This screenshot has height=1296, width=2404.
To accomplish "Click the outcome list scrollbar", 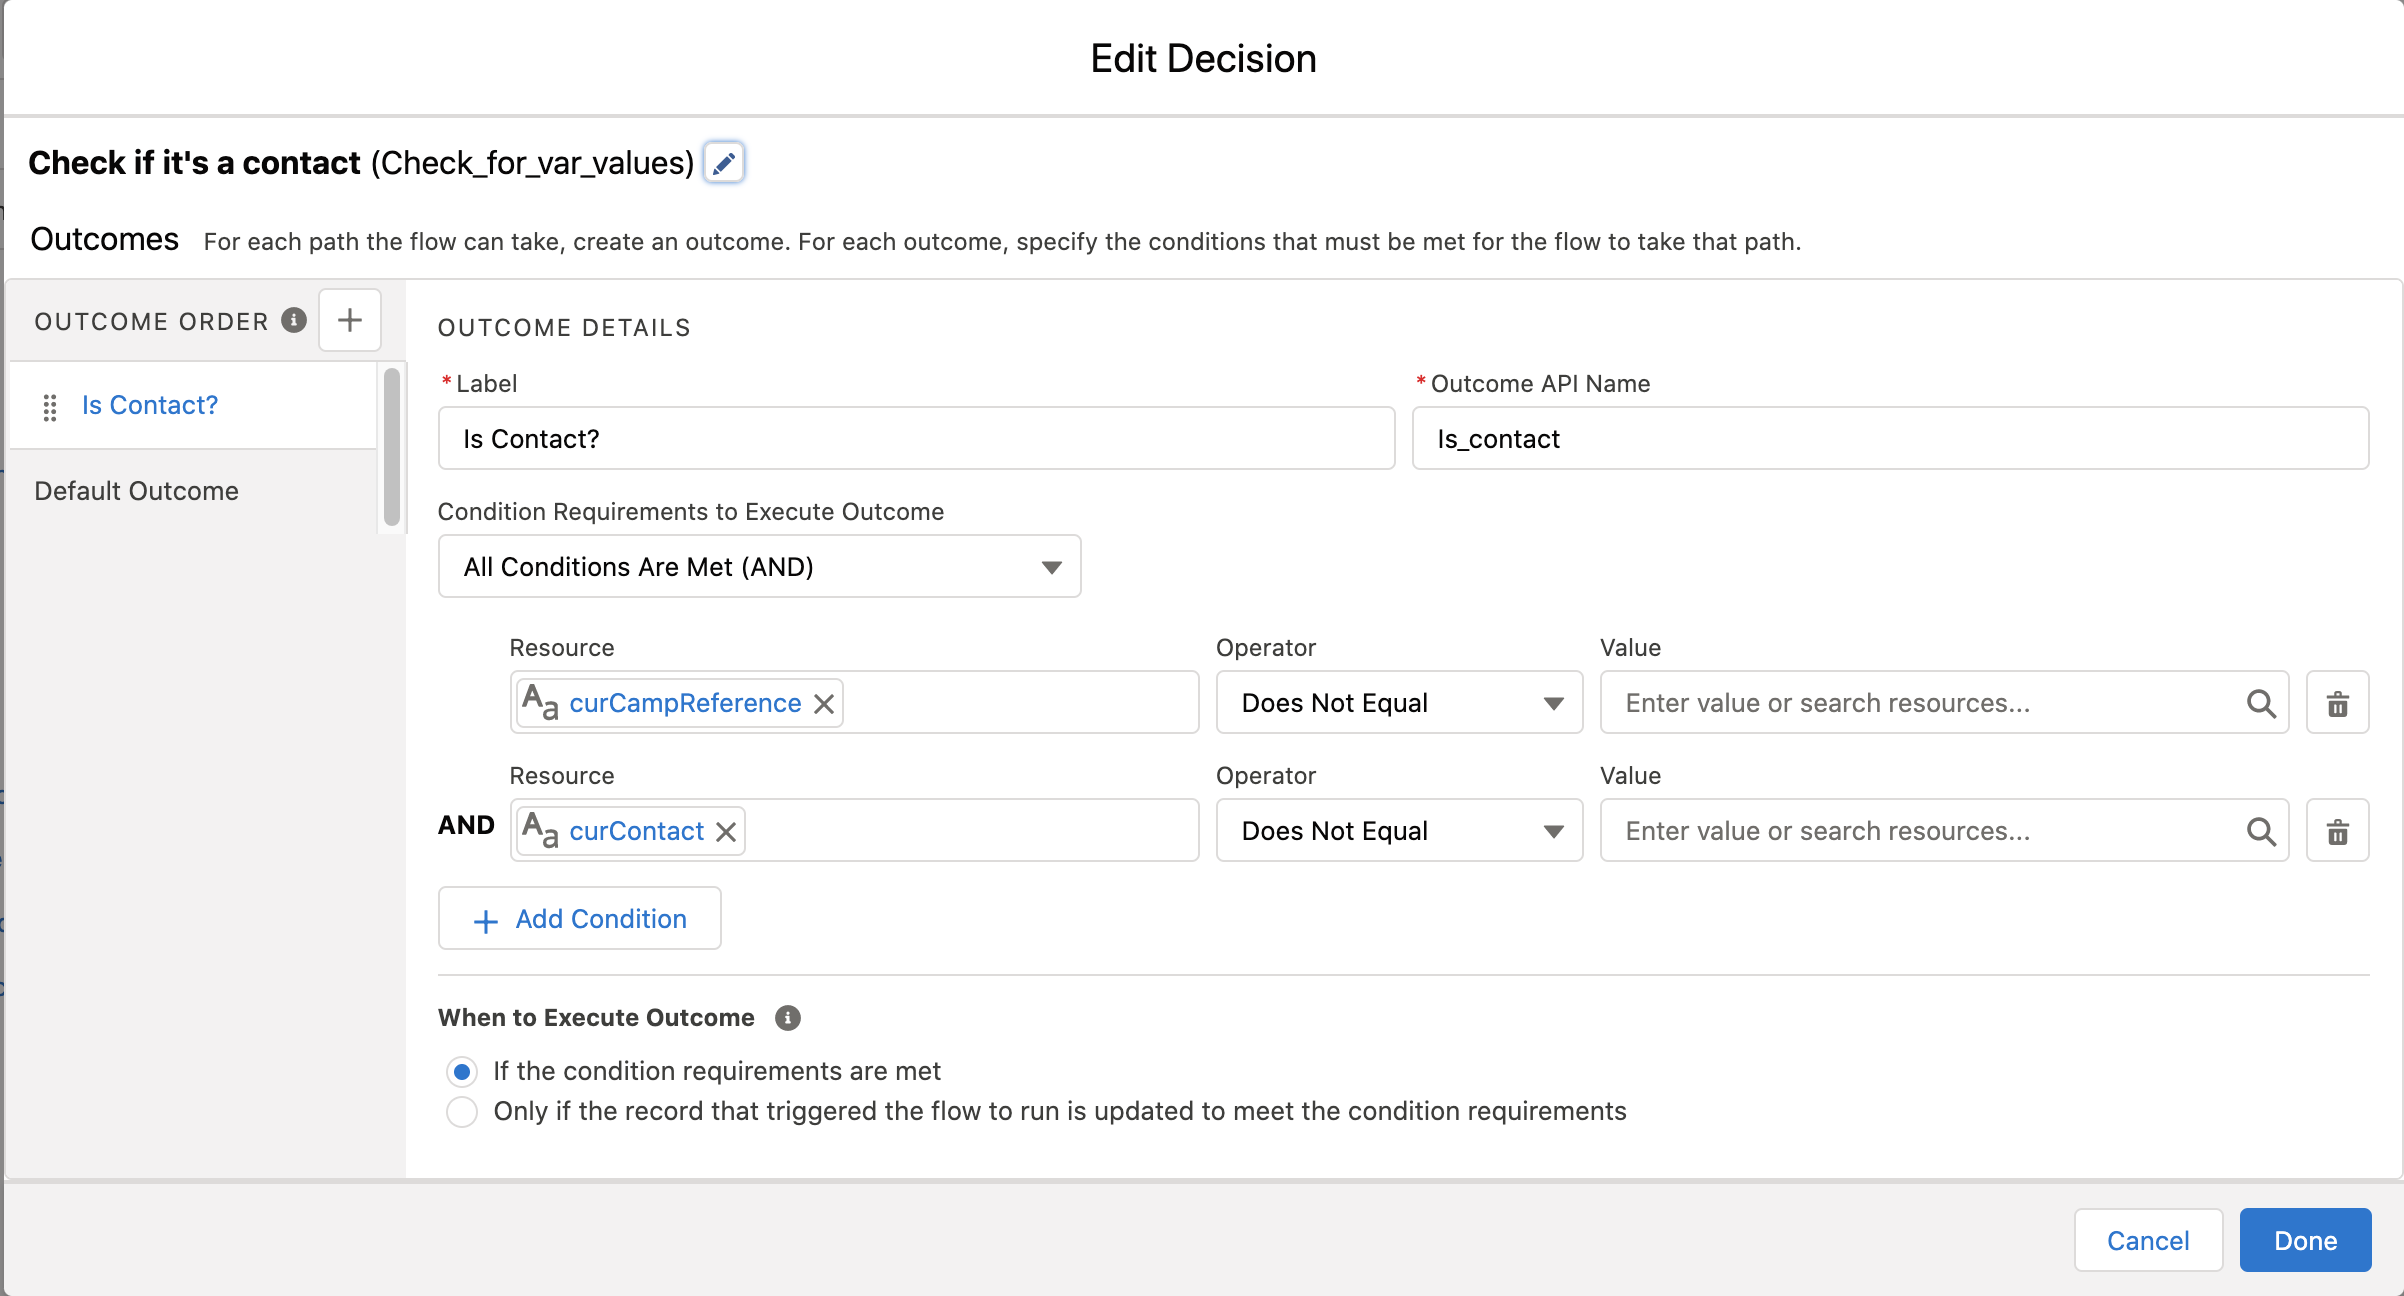I will tap(392, 447).
